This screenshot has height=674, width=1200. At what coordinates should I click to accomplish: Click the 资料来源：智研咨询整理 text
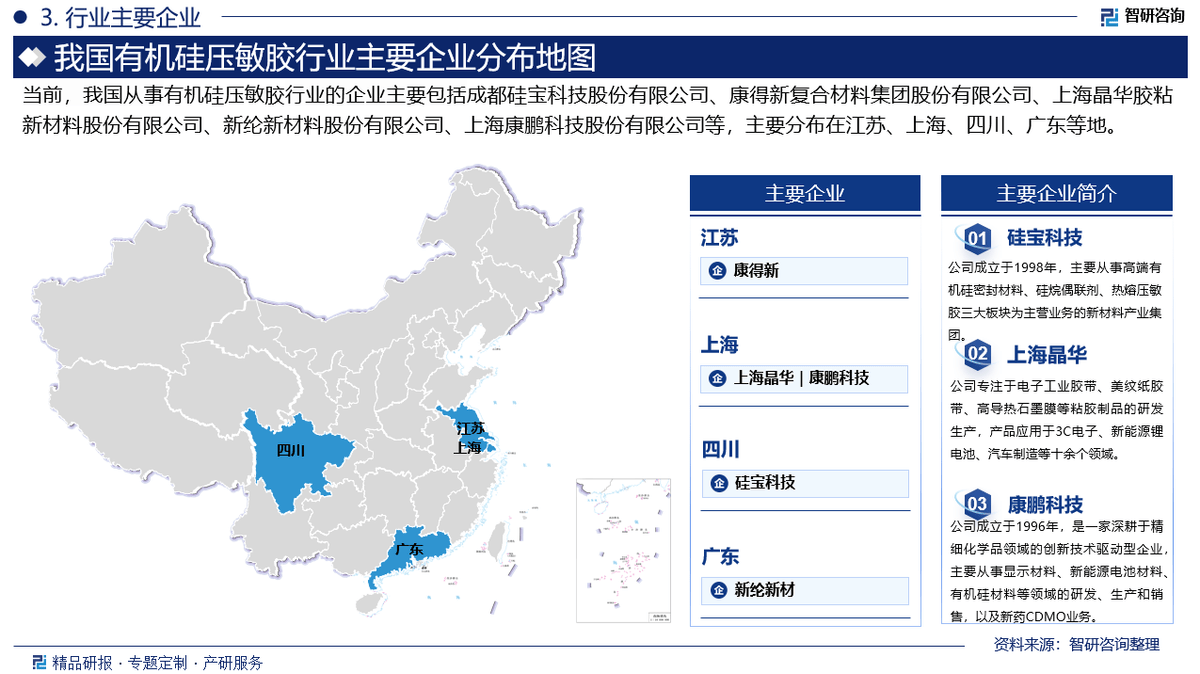[1076, 645]
